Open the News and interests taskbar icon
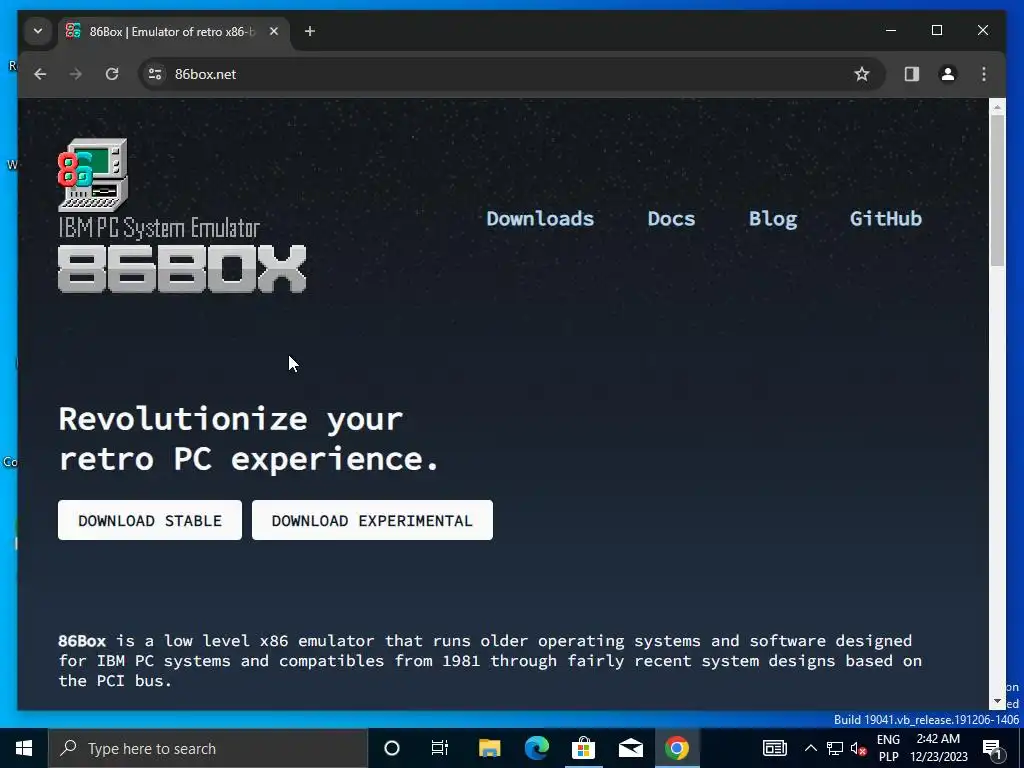The height and width of the screenshot is (768, 1024). click(775, 748)
